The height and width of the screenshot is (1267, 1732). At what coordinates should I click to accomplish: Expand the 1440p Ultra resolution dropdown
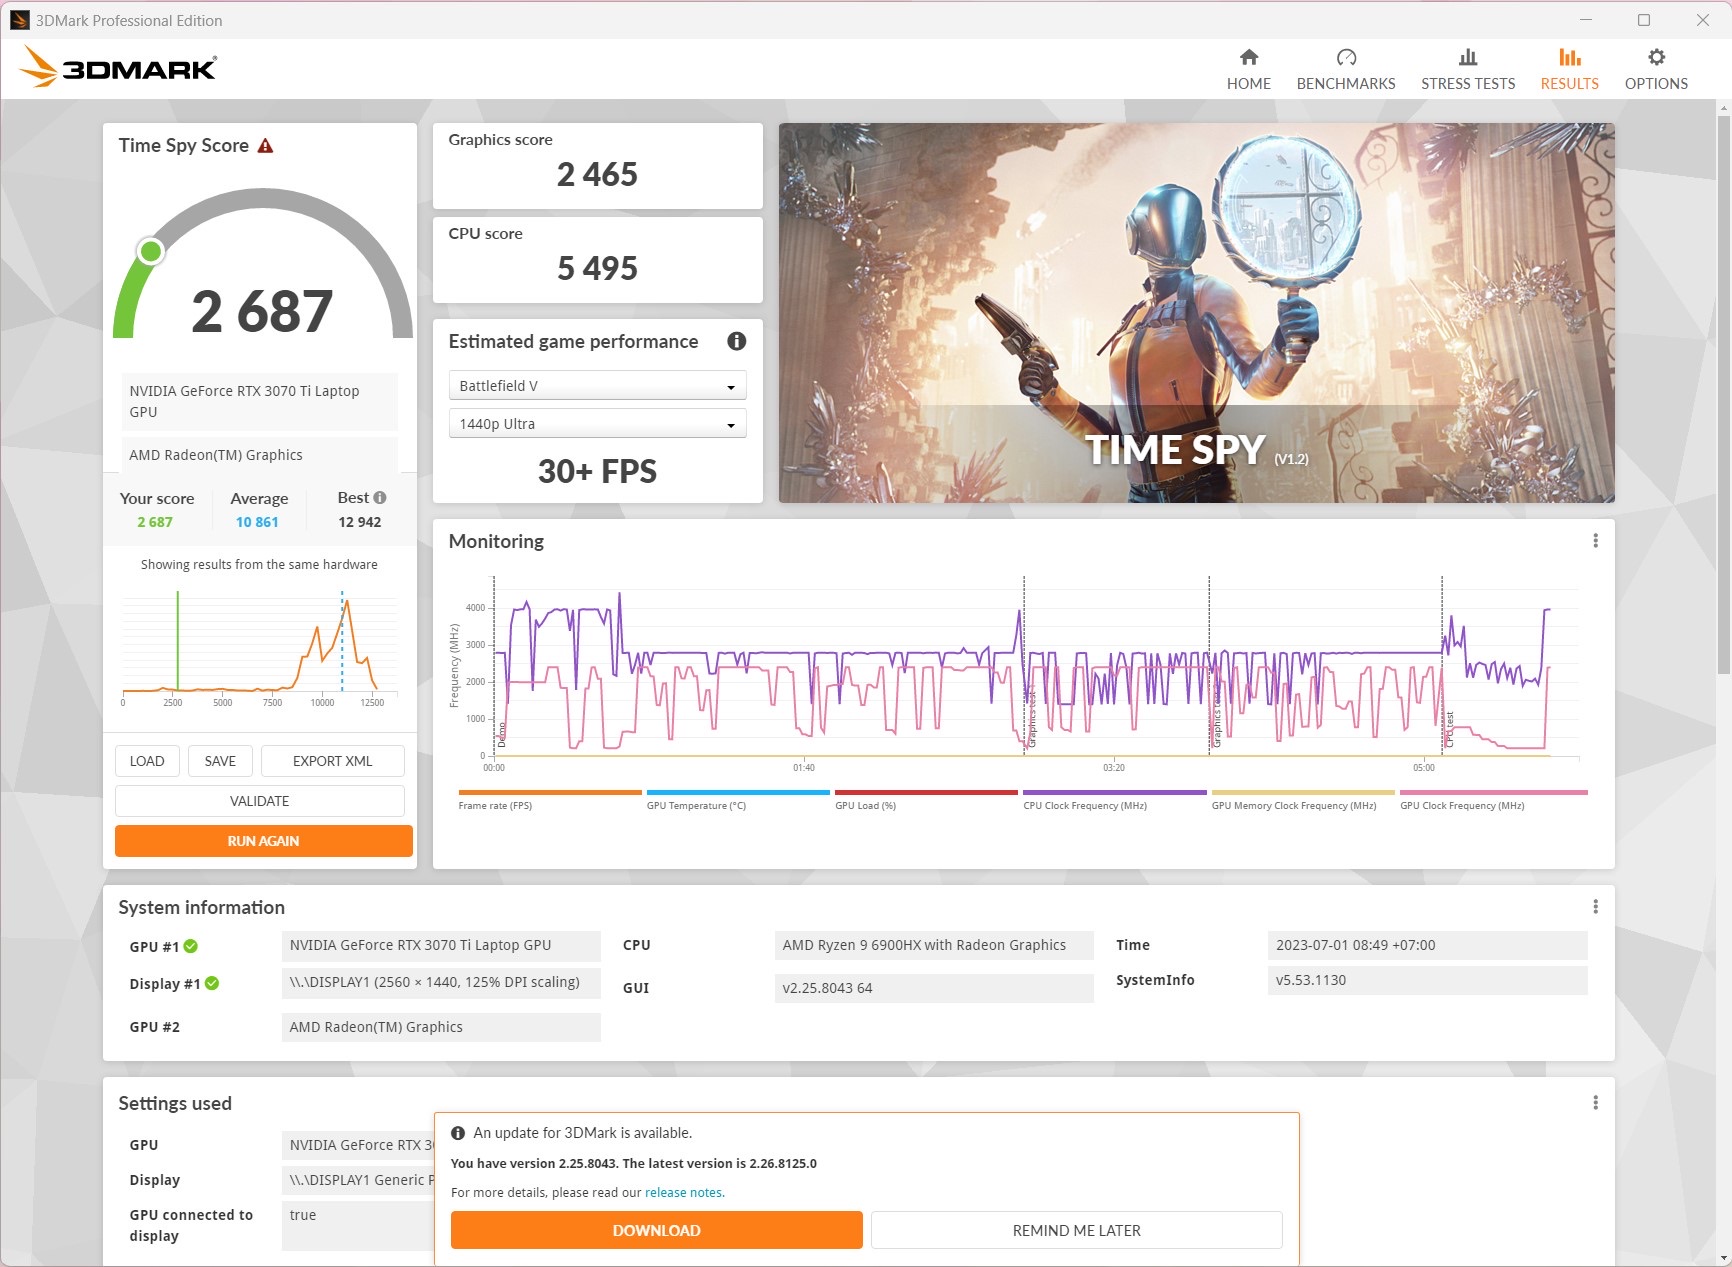point(597,424)
